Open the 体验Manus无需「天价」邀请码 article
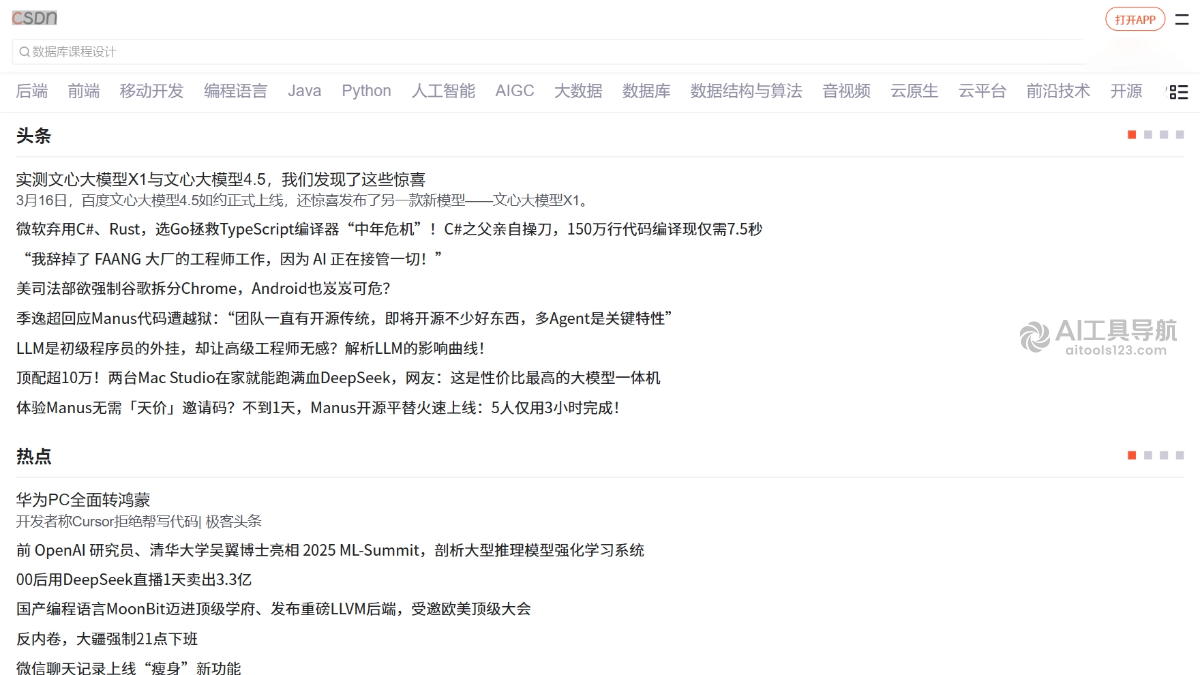 (x=318, y=407)
